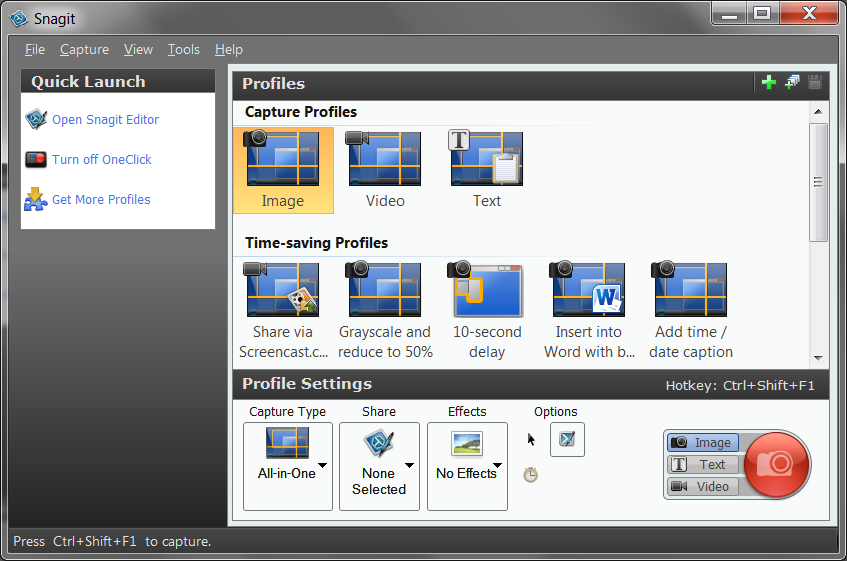Click Turn off OneClick link
This screenshot has width=847, height=561.
tap(102, 159)
